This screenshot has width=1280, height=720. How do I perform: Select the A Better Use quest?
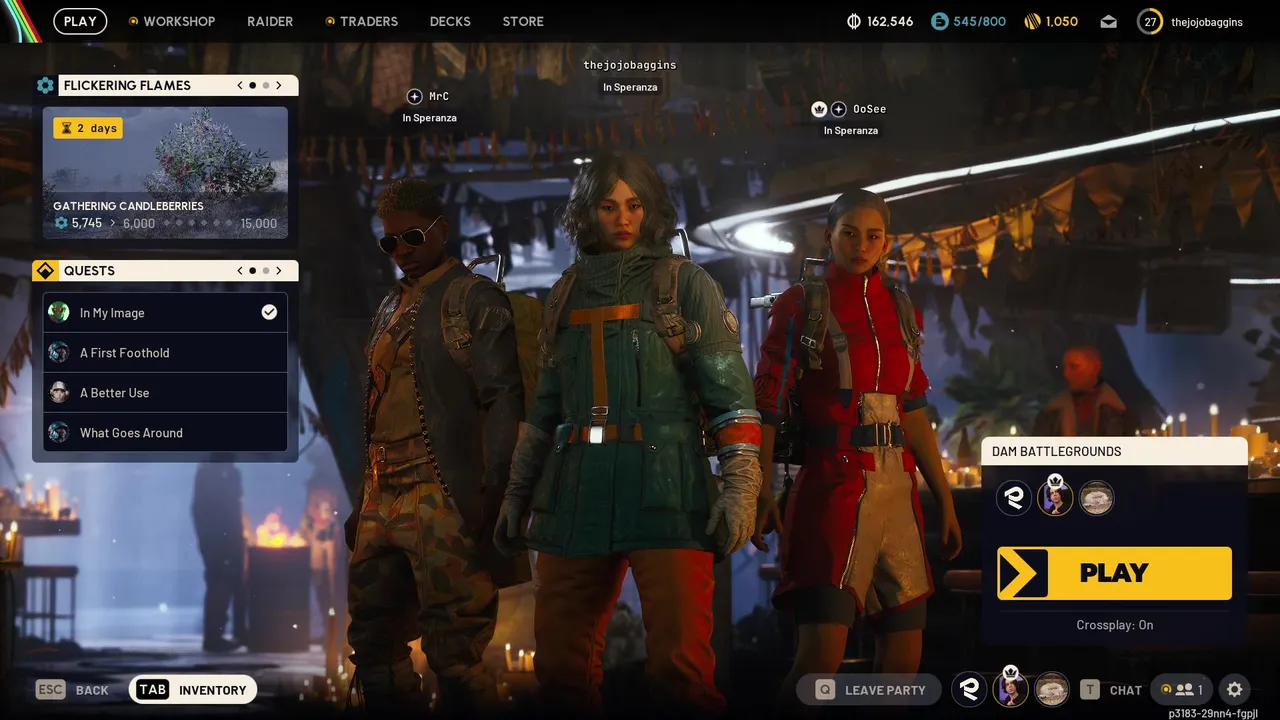(165, 392)
